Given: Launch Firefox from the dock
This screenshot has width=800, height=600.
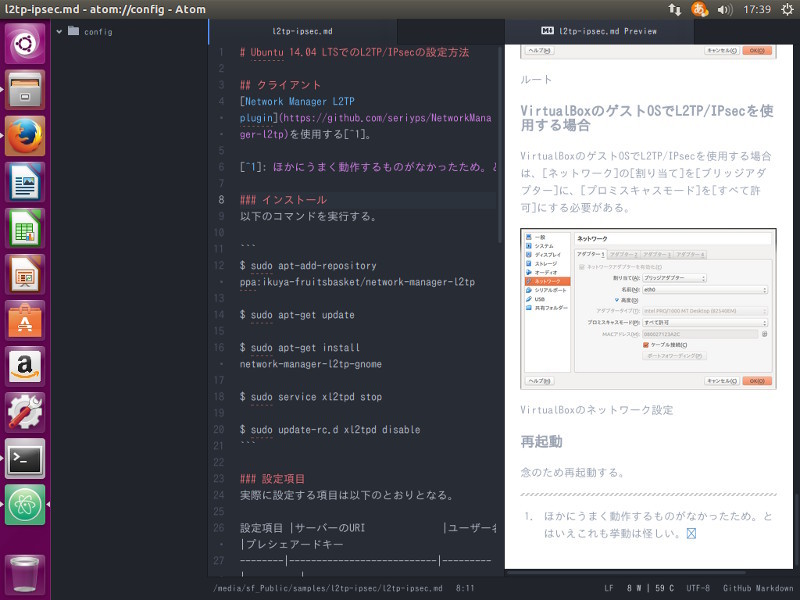Looking at the screenshot, I should pyautogui.click(x=25, y=136).
